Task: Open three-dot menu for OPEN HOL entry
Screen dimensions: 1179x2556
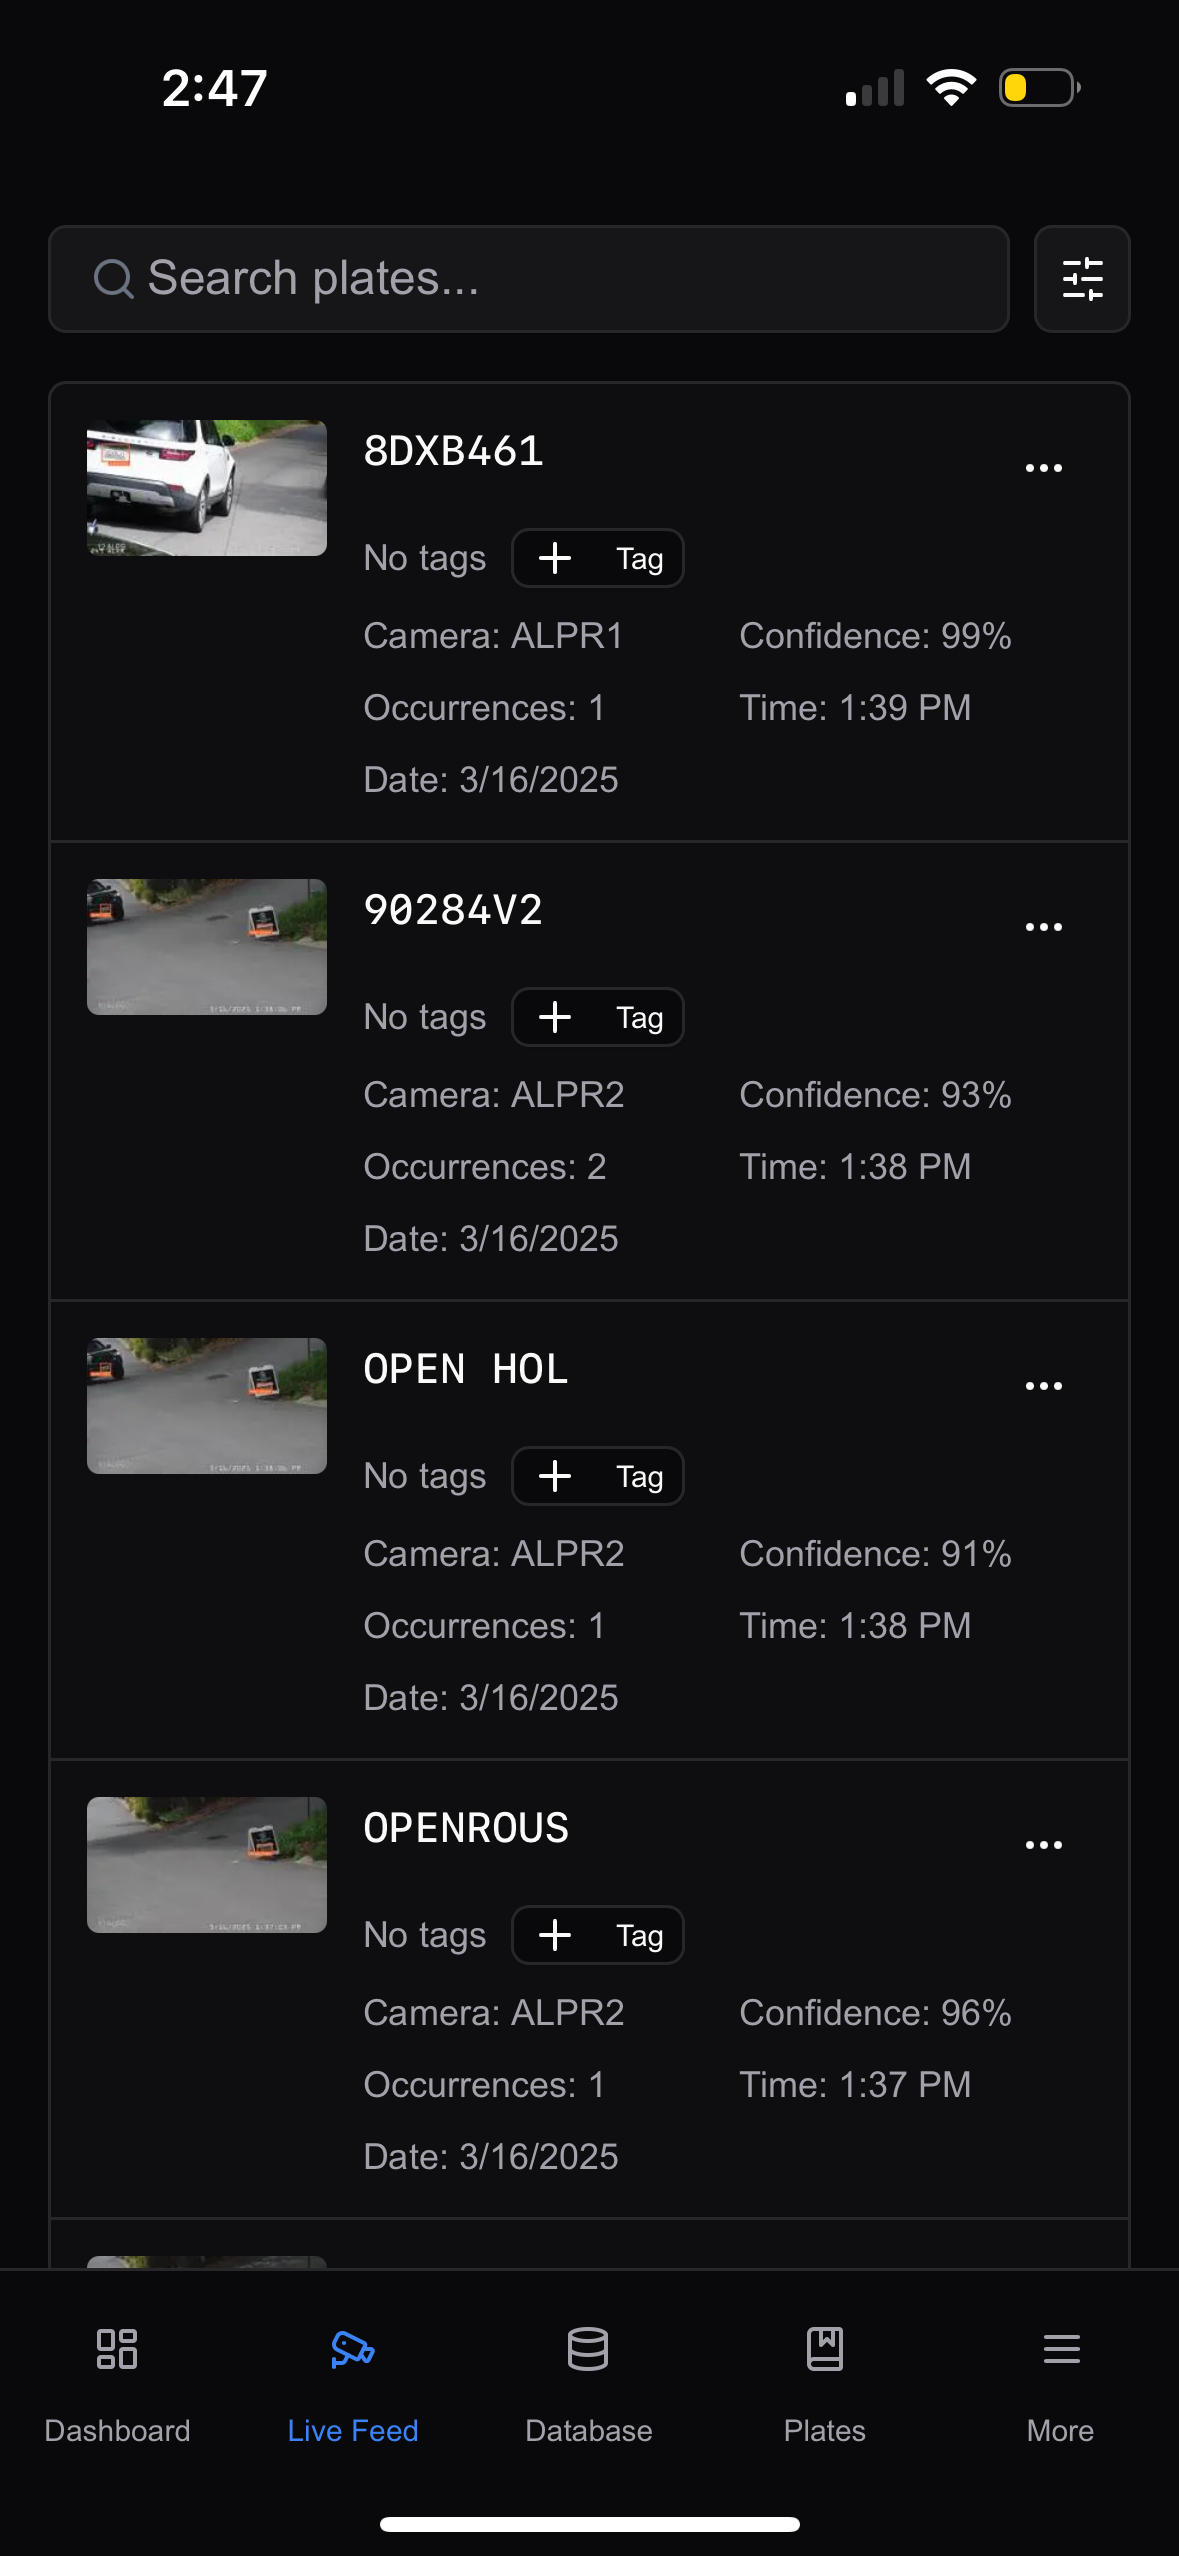Action: pyautogui.click(x=1043, y=1386)
